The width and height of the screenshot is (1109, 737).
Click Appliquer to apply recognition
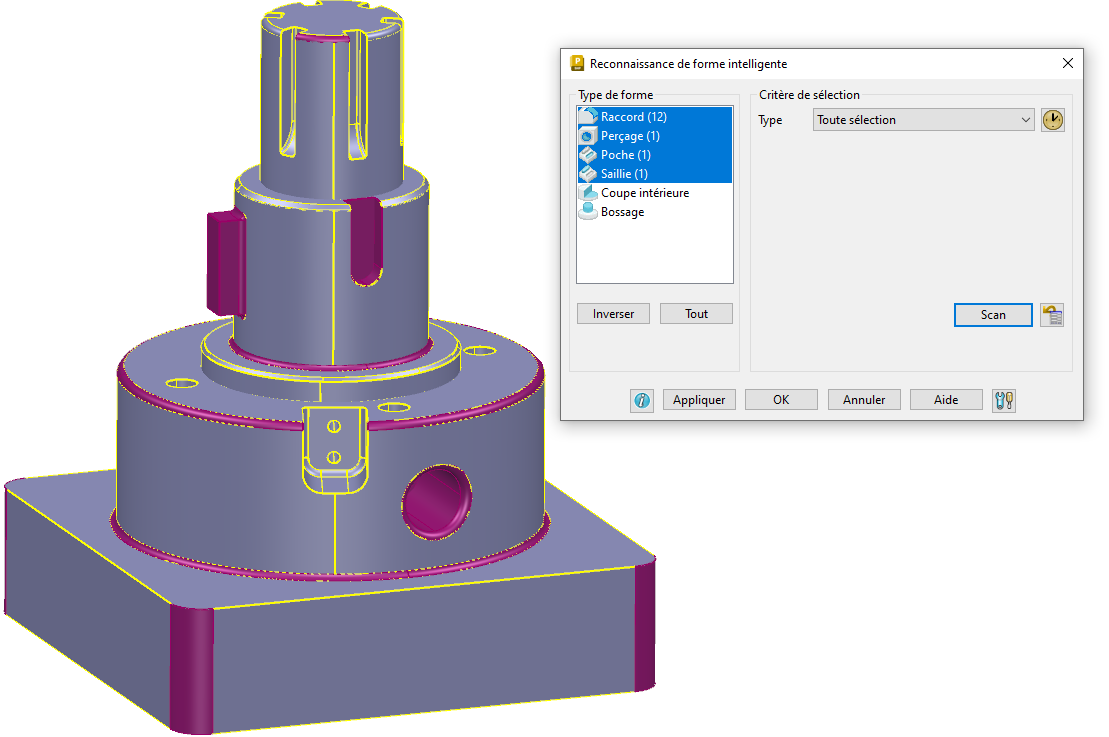click(x=699, y=400)
